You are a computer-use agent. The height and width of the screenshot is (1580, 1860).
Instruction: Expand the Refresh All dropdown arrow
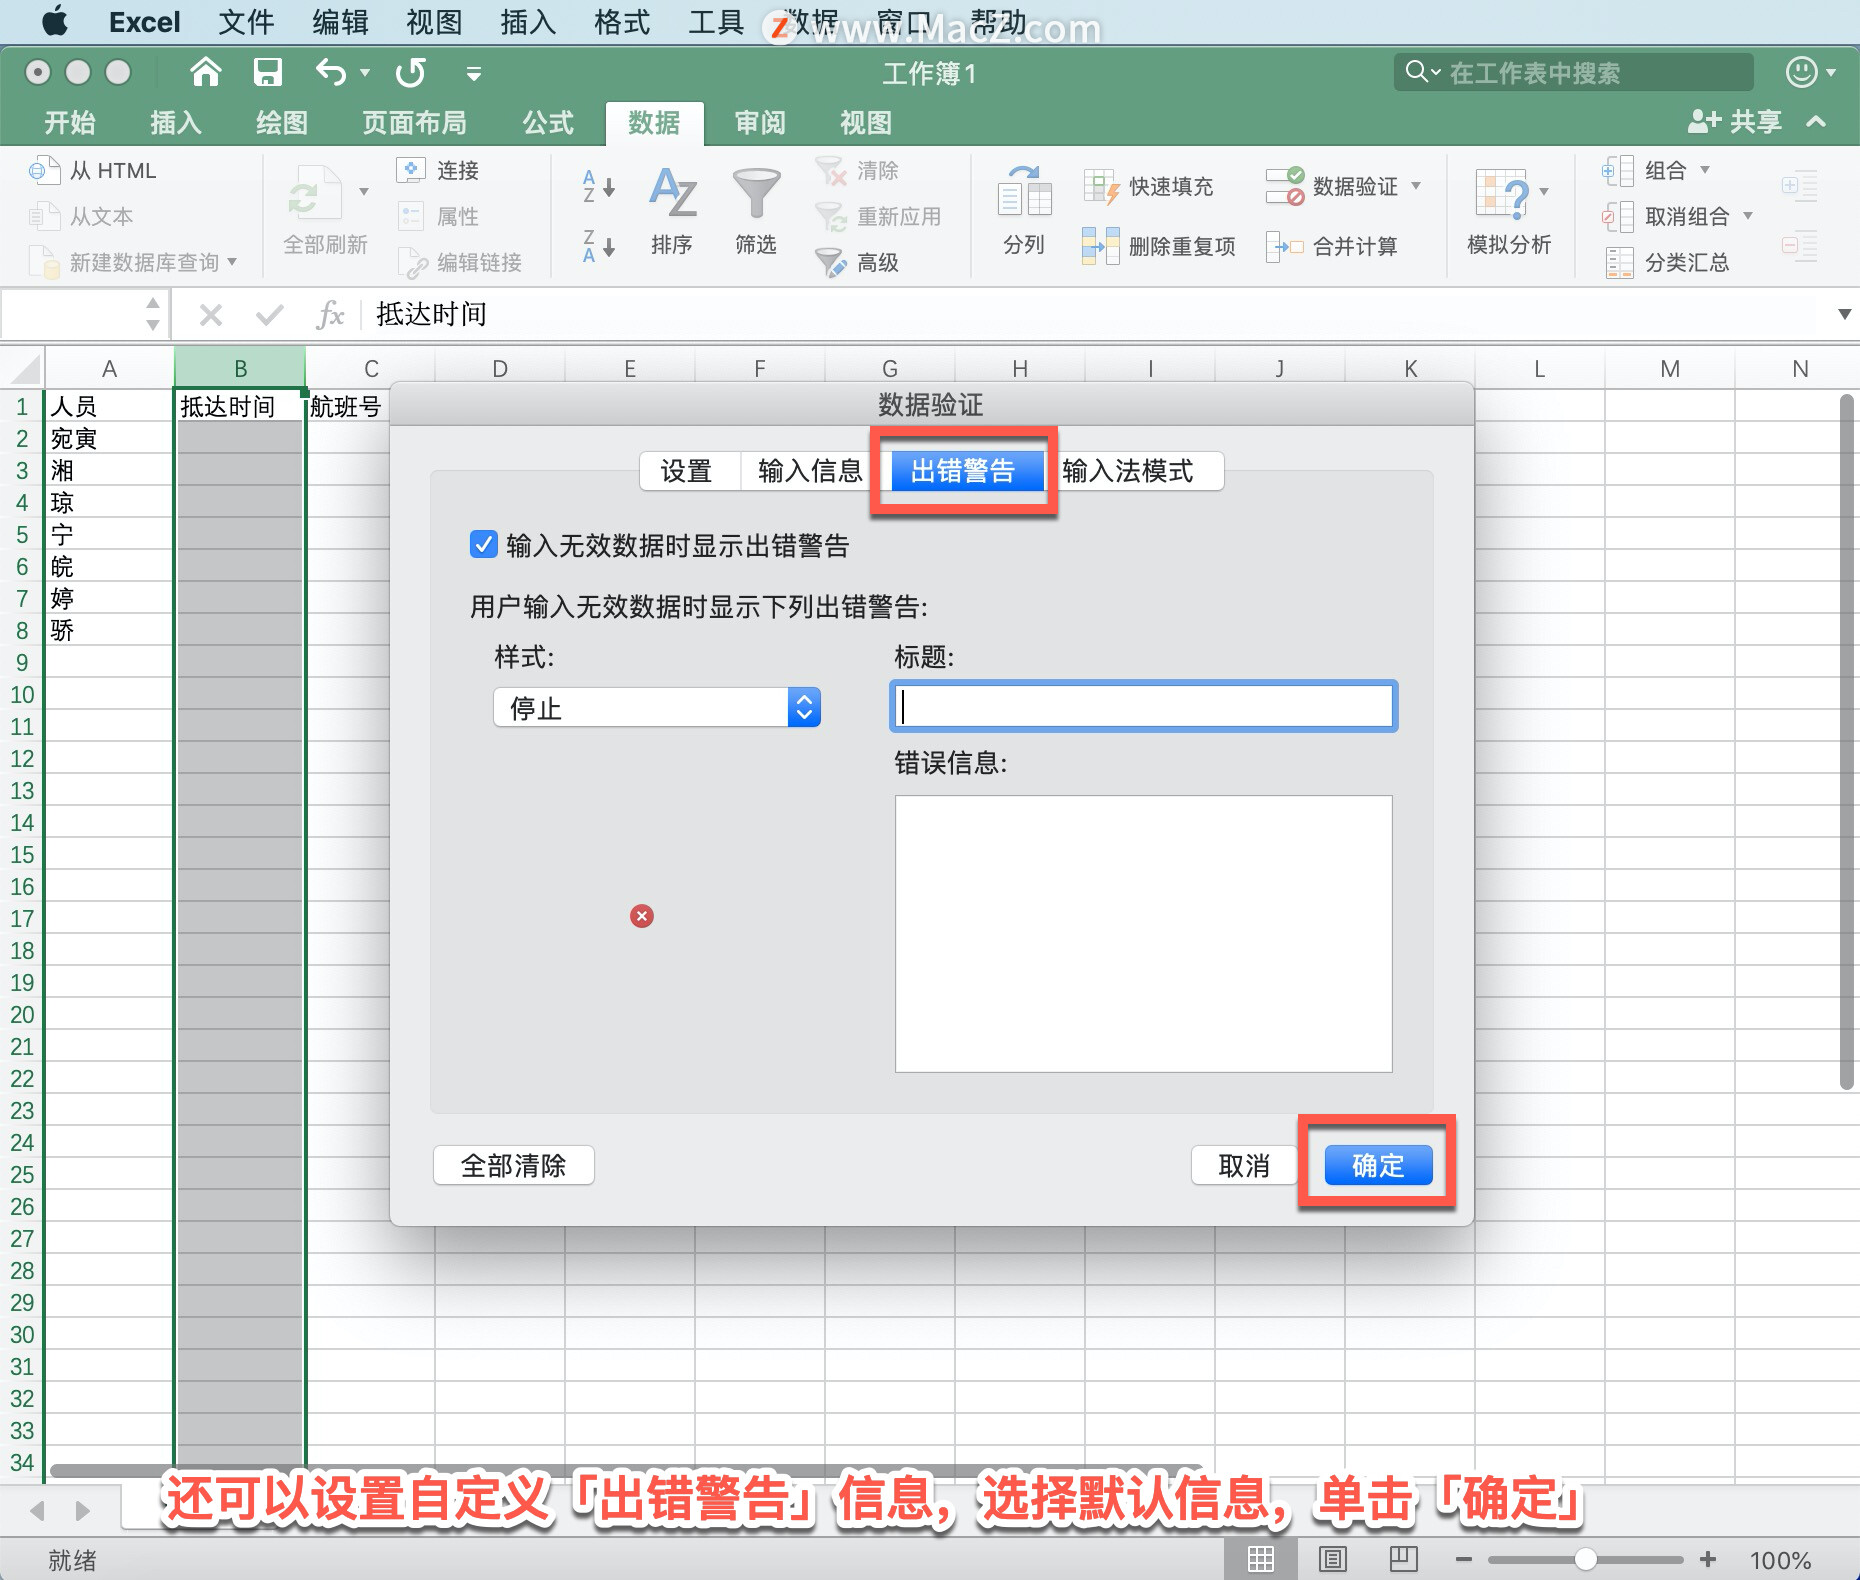point(364,192)
